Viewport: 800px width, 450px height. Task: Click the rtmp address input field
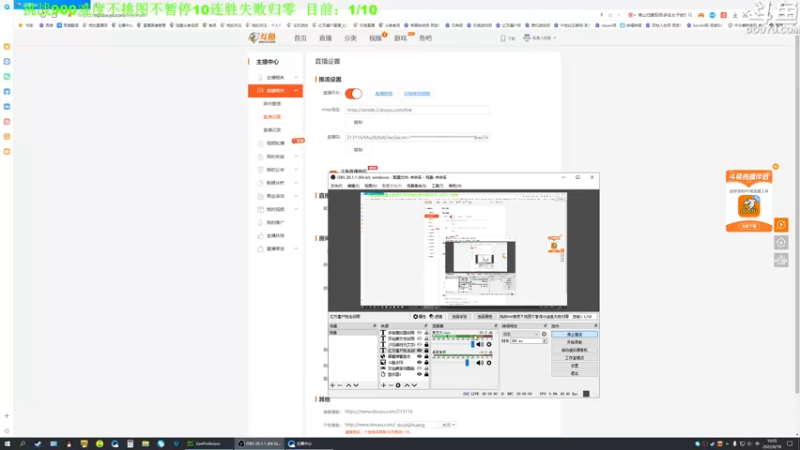(417, 110)
